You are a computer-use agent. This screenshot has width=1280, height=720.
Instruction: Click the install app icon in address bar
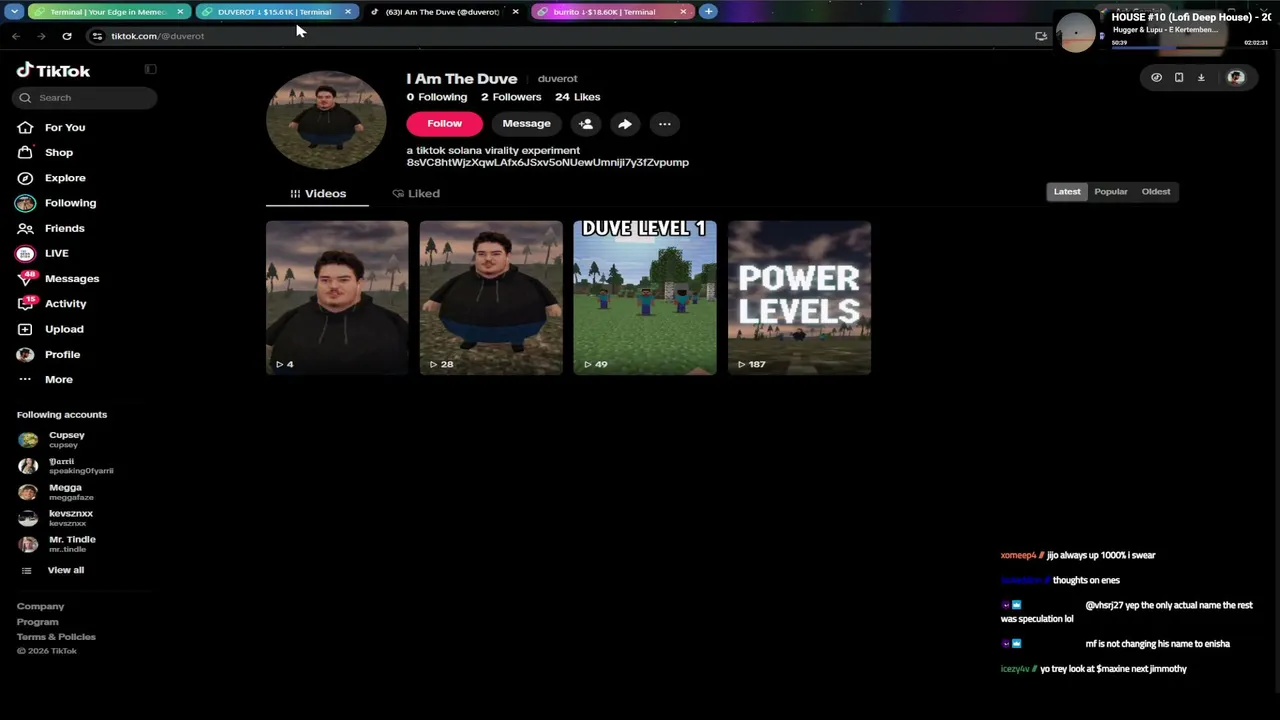click(x=1041, y=36)
